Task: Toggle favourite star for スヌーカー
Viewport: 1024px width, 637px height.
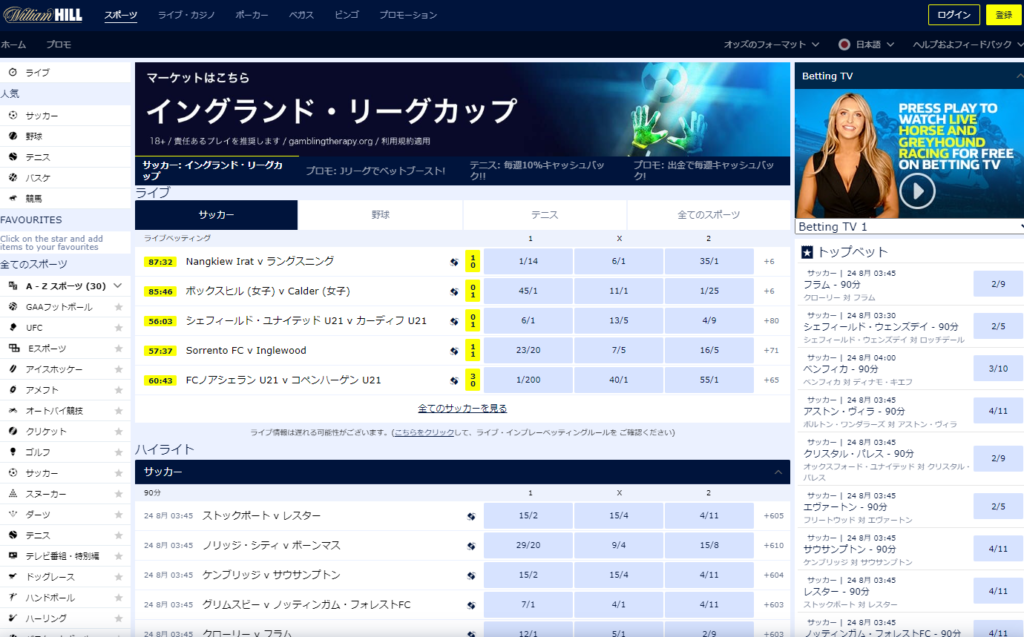Action: tap(118, 493)
